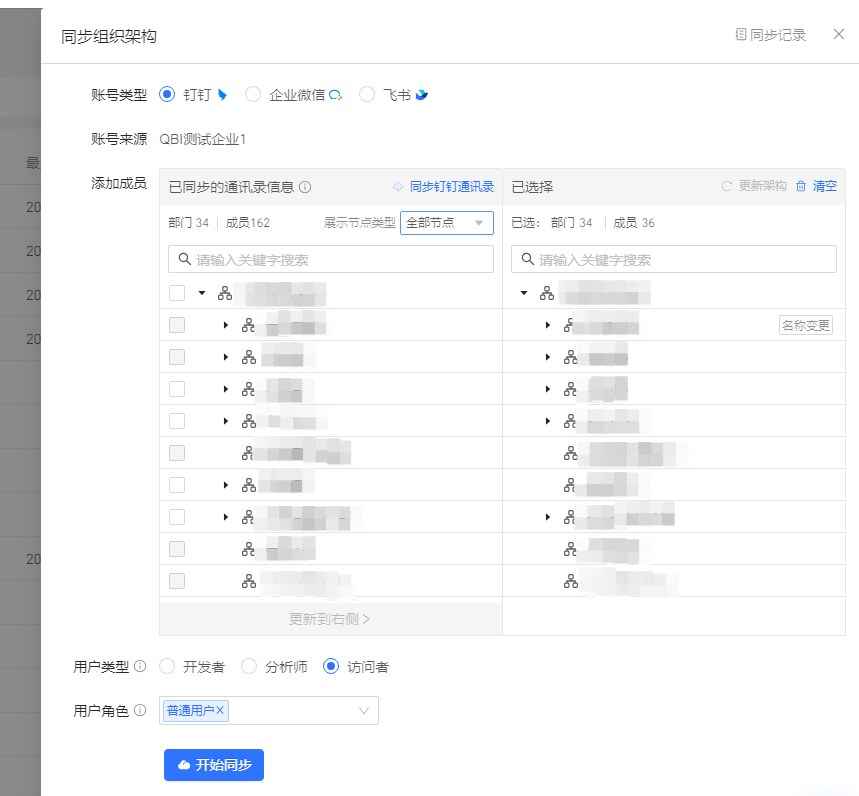Viewport: 859px width, 796px height.
Task: Choose 开发者 as user type
Action: [167, 667]
